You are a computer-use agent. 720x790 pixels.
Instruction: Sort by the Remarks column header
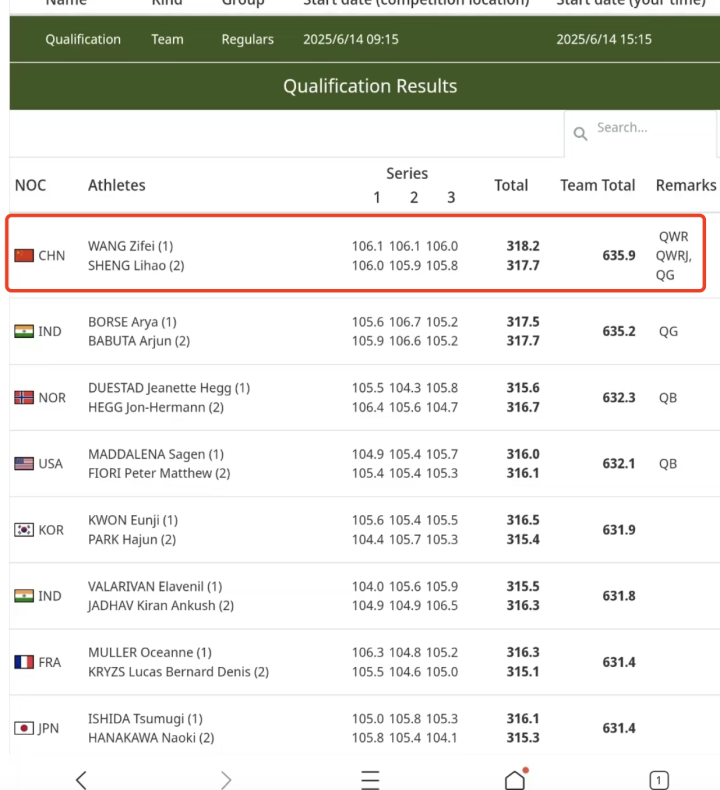tap(685, 185)
